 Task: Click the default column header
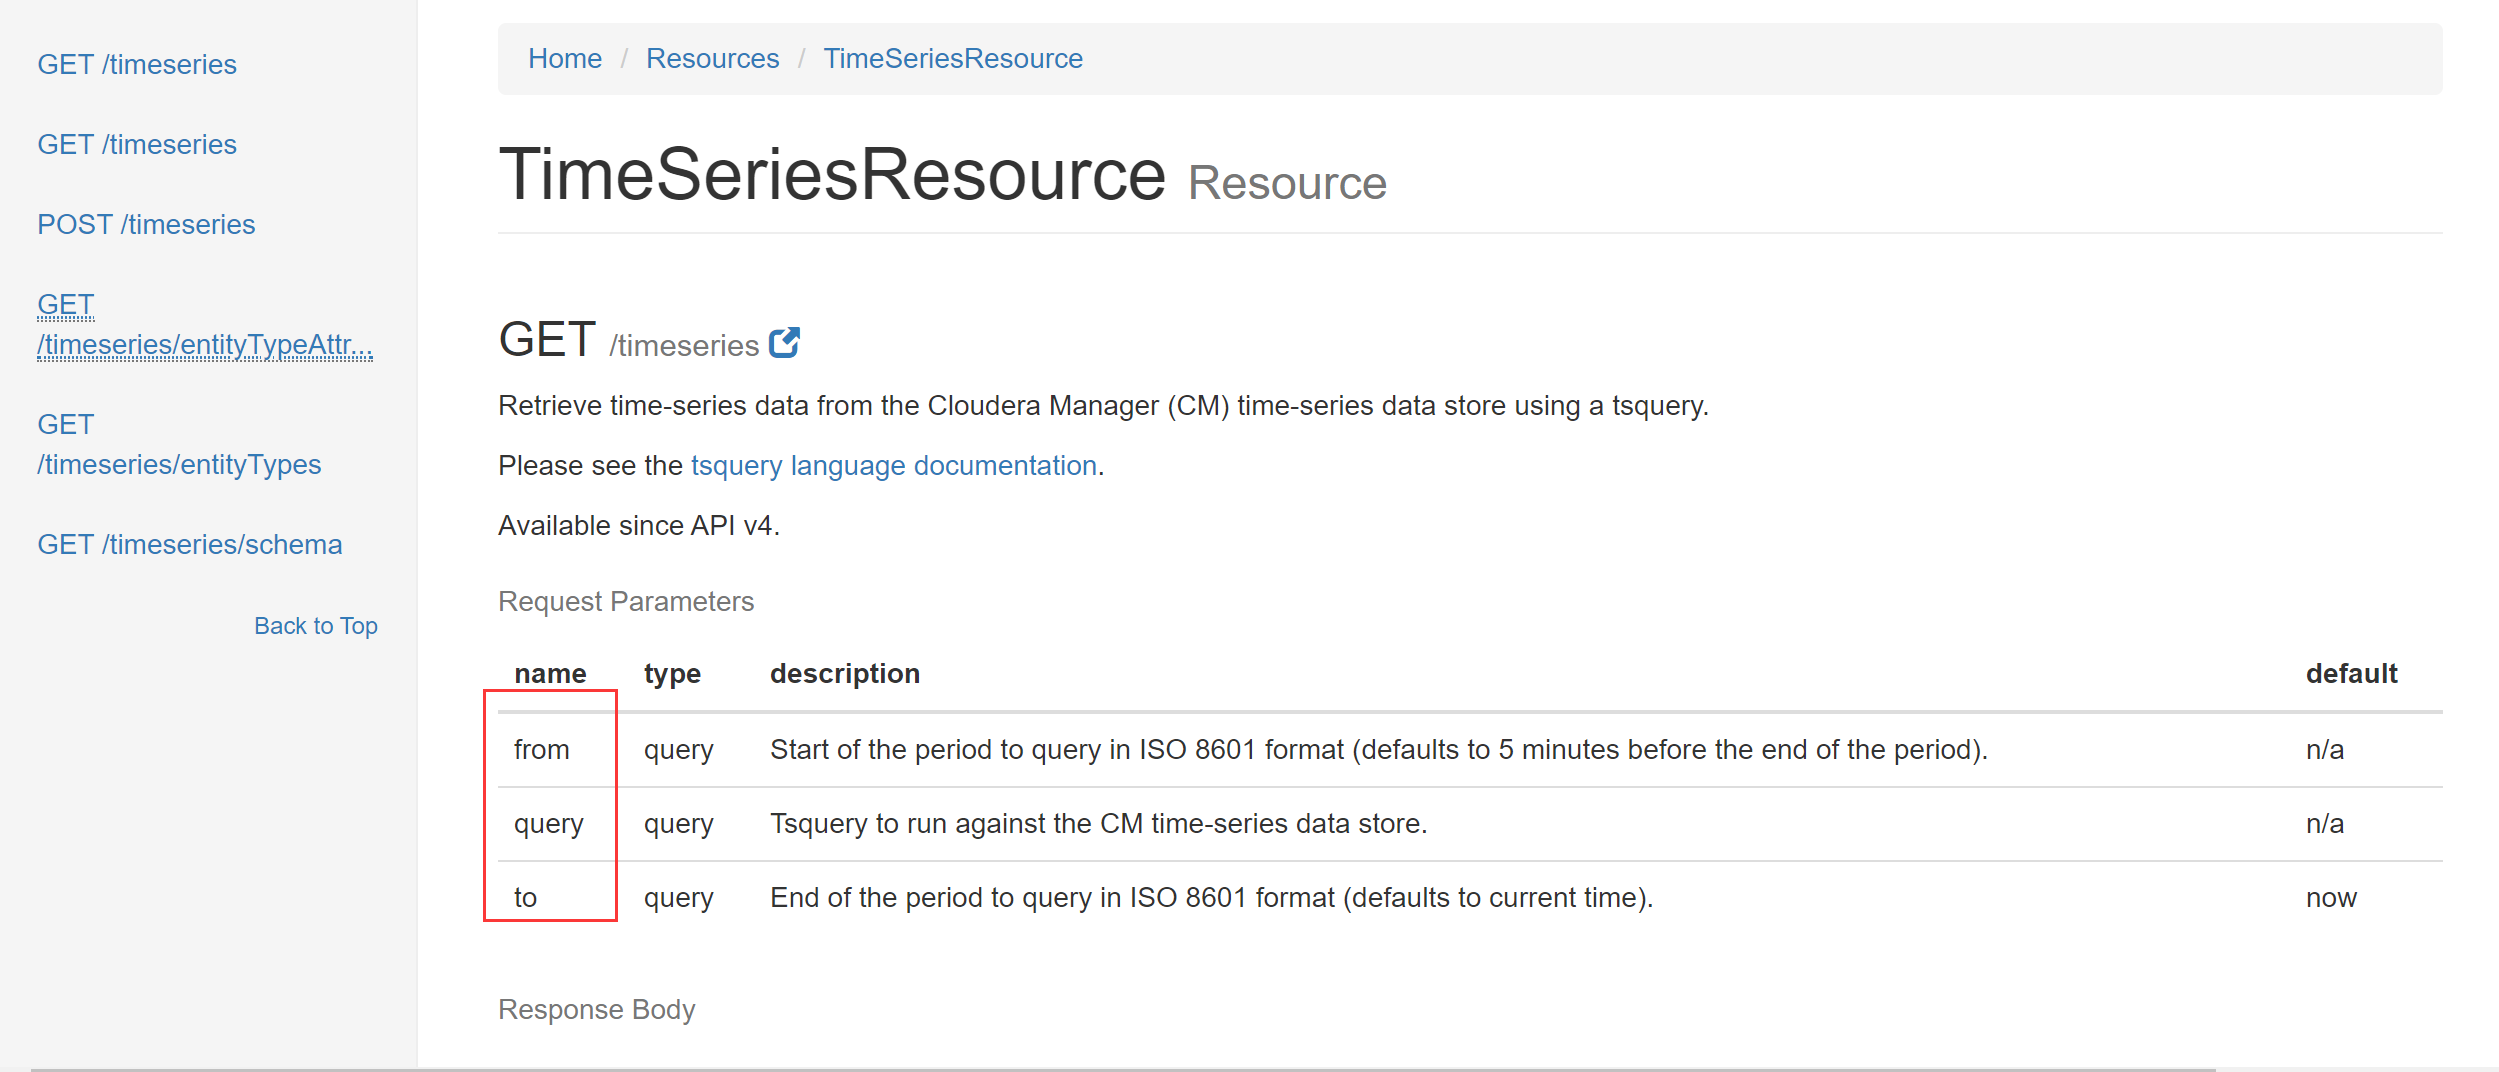[x=2352, y=673]
